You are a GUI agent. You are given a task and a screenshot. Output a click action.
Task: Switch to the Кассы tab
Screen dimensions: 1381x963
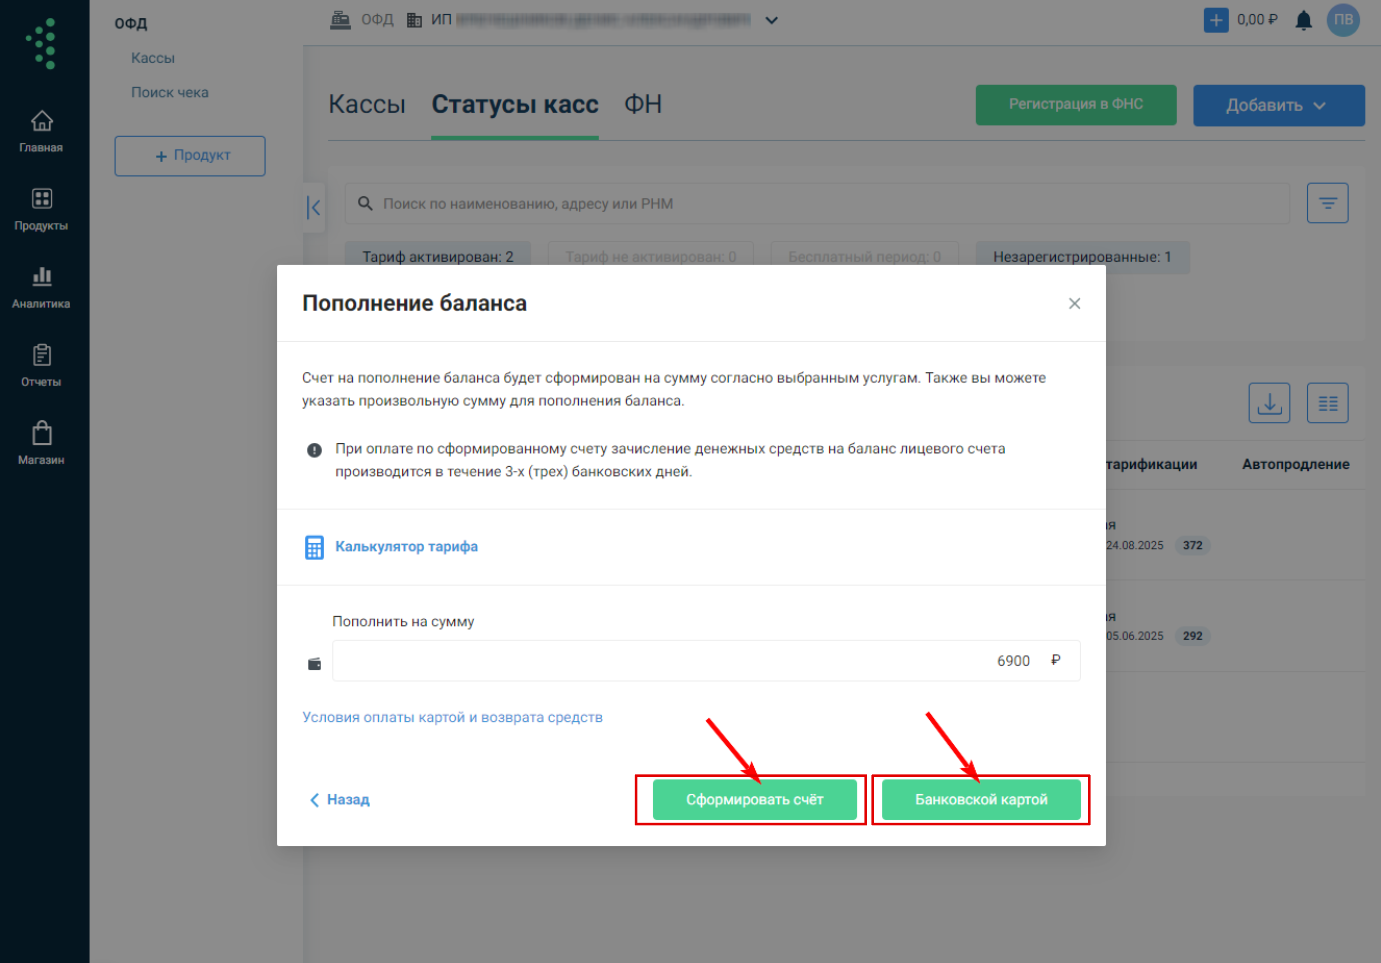click(367, 105)
